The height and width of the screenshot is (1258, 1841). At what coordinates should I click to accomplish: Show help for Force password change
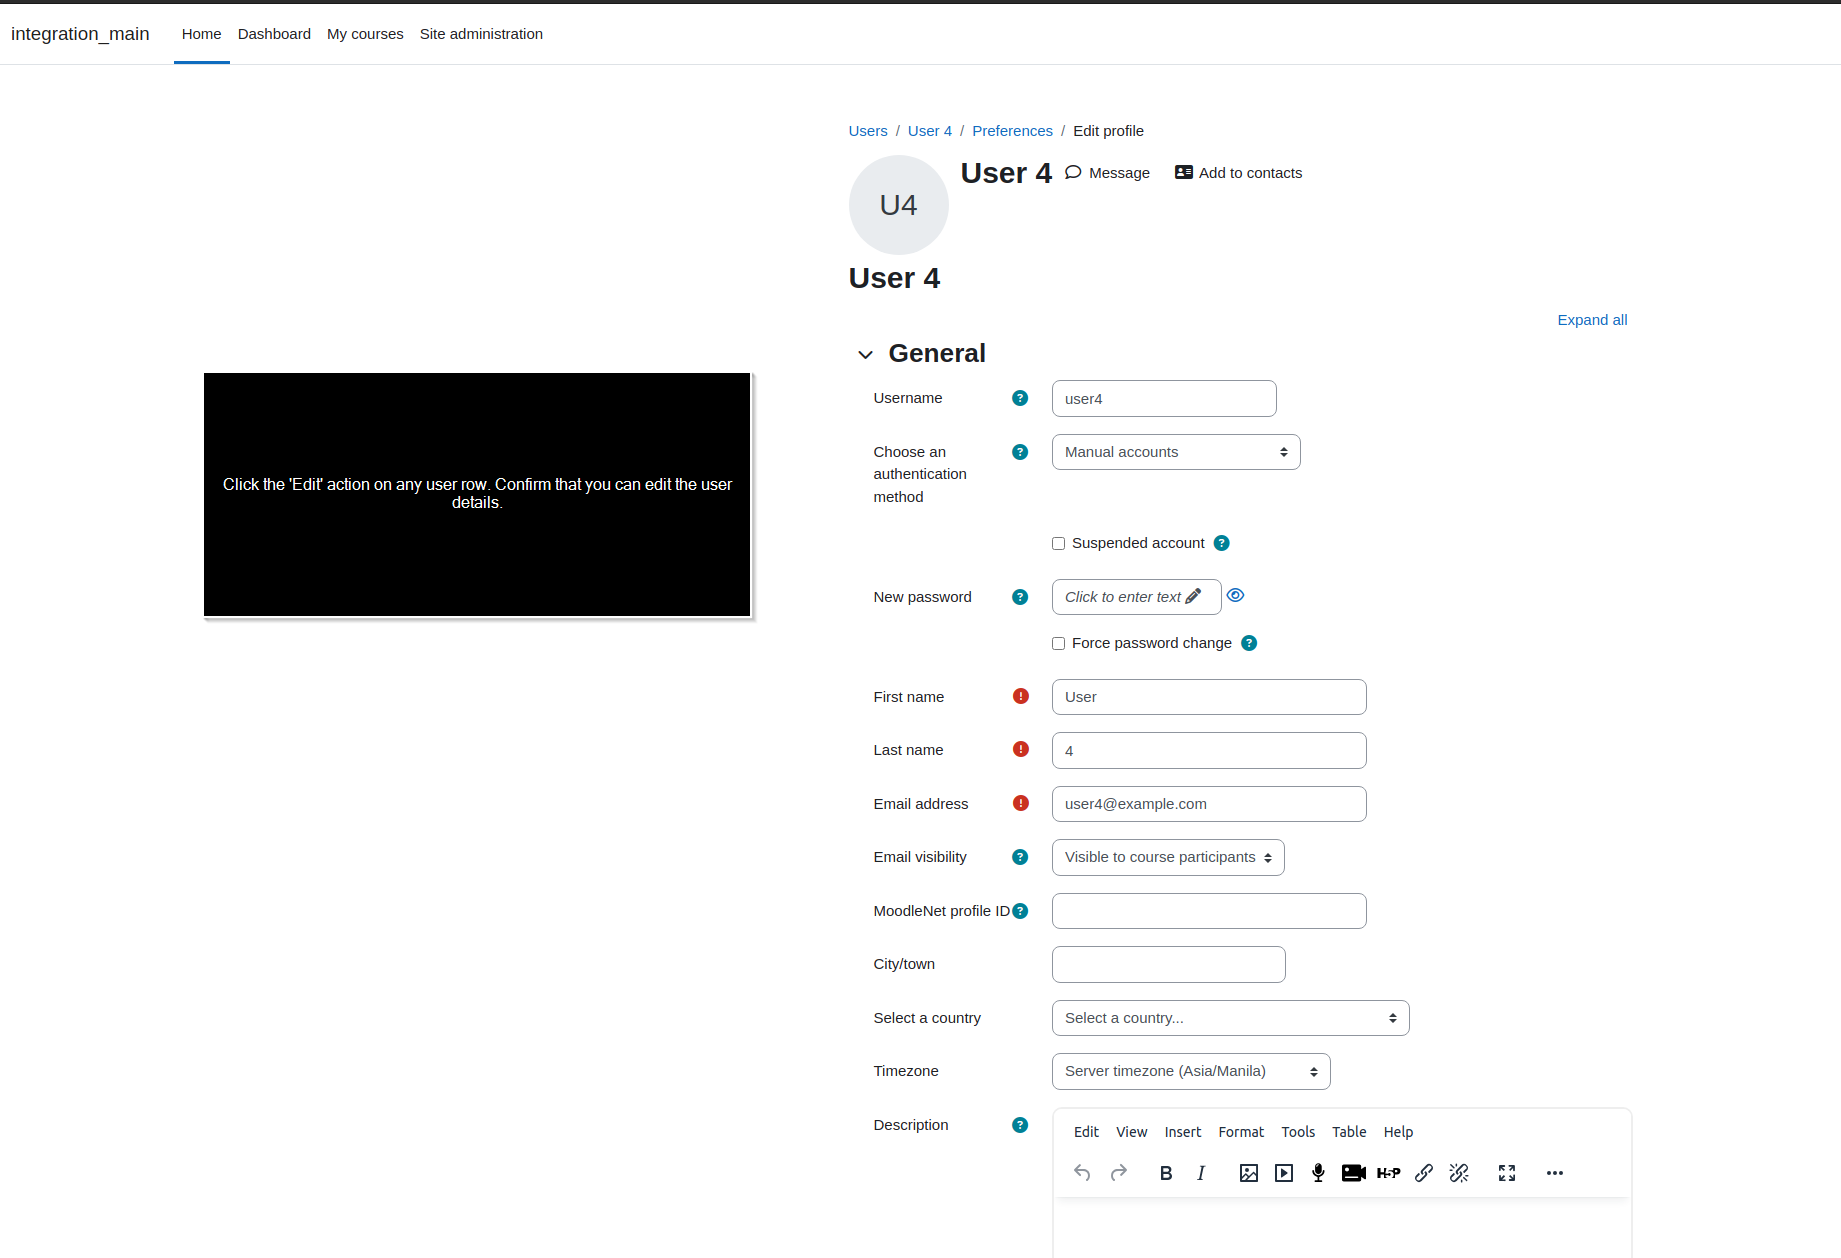tap(1249, 643)
